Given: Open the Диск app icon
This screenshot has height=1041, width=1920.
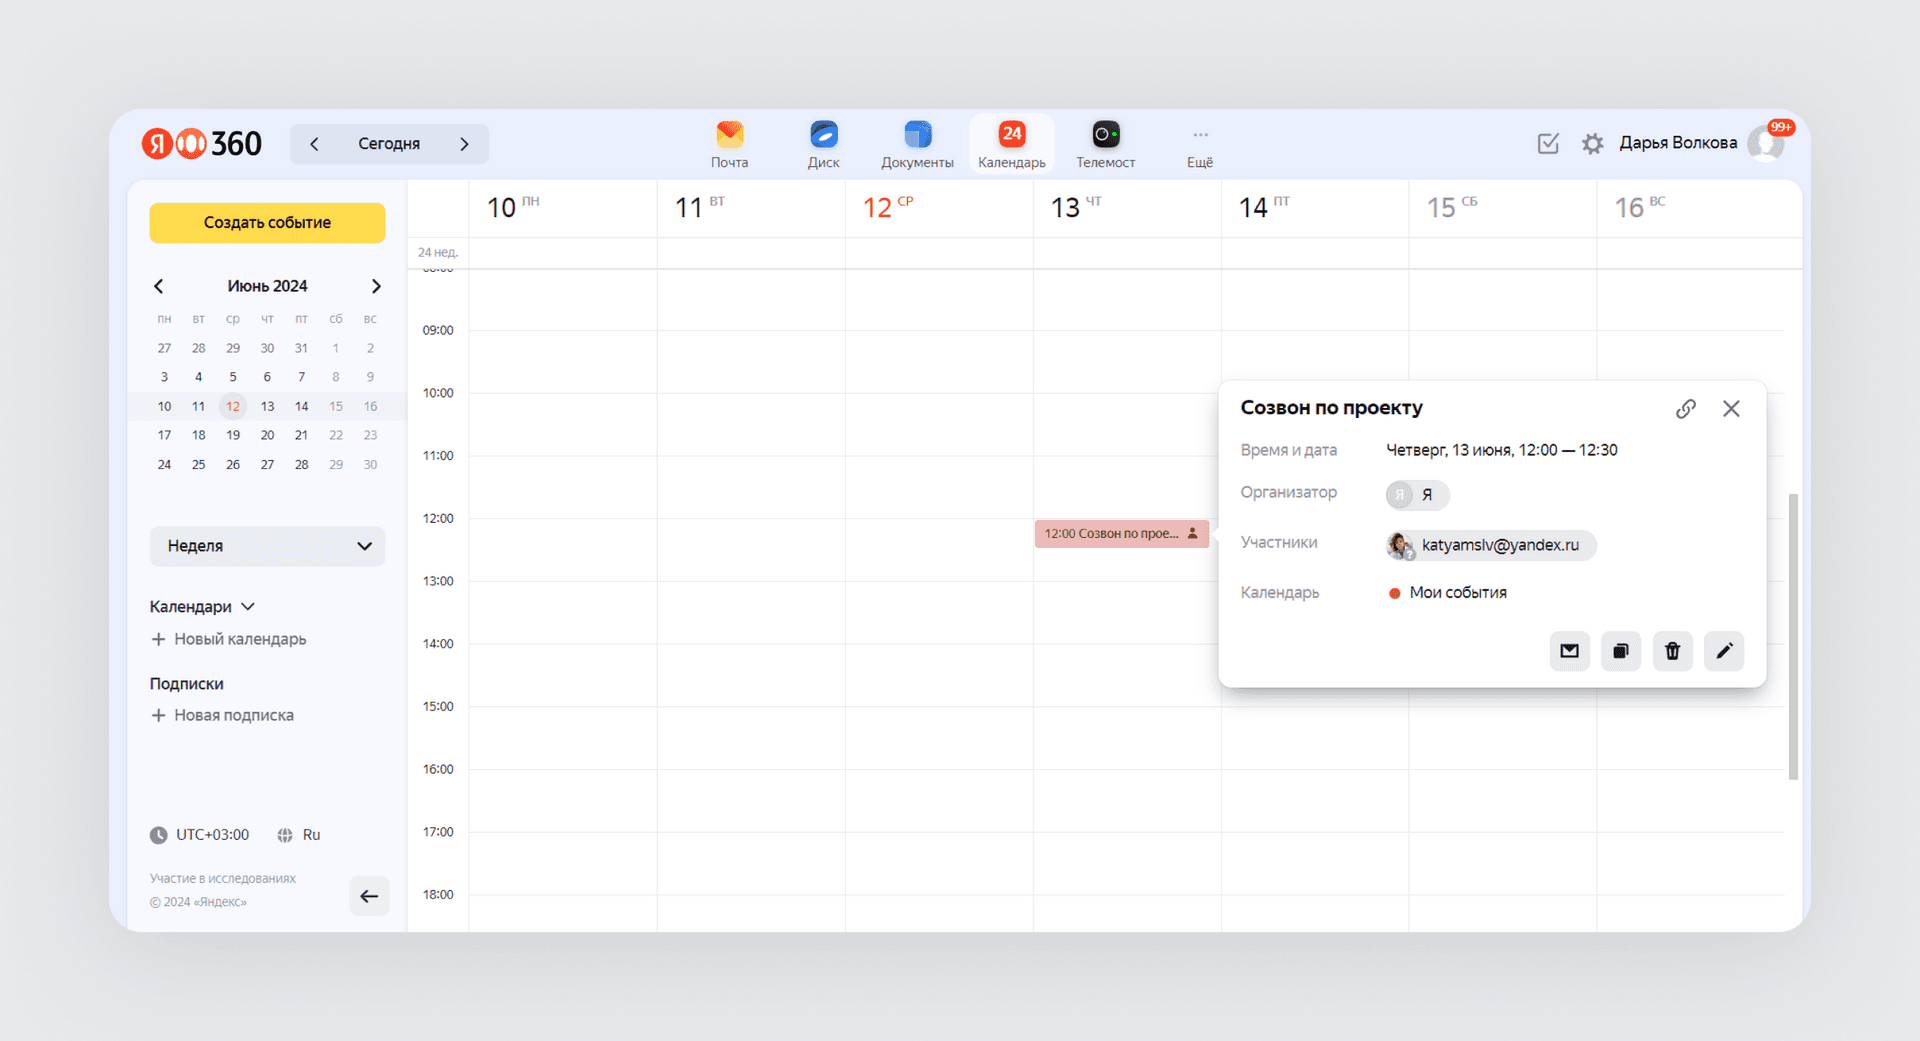Looking at the screenshot, I should point(823,144).
